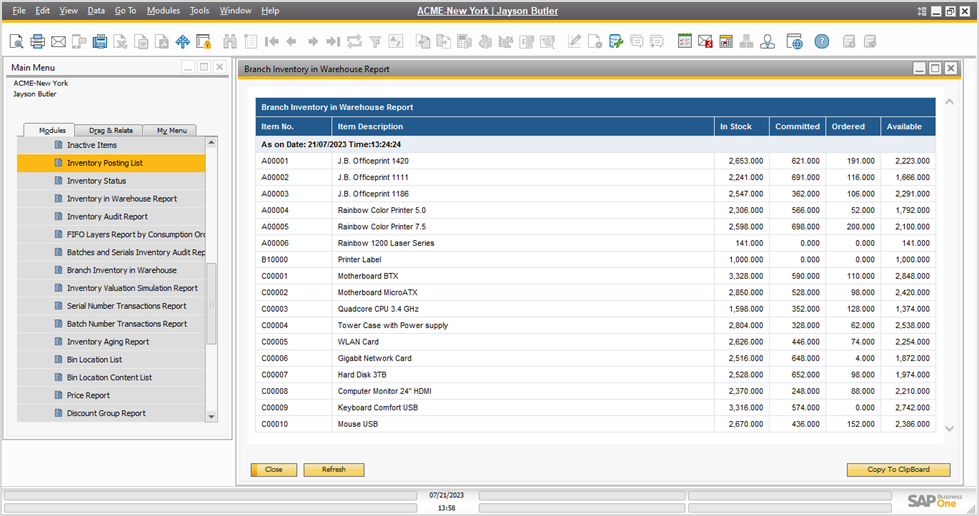Select Price Report in module list
Viewport: 979px width, 516px height.
coord(88,395)
